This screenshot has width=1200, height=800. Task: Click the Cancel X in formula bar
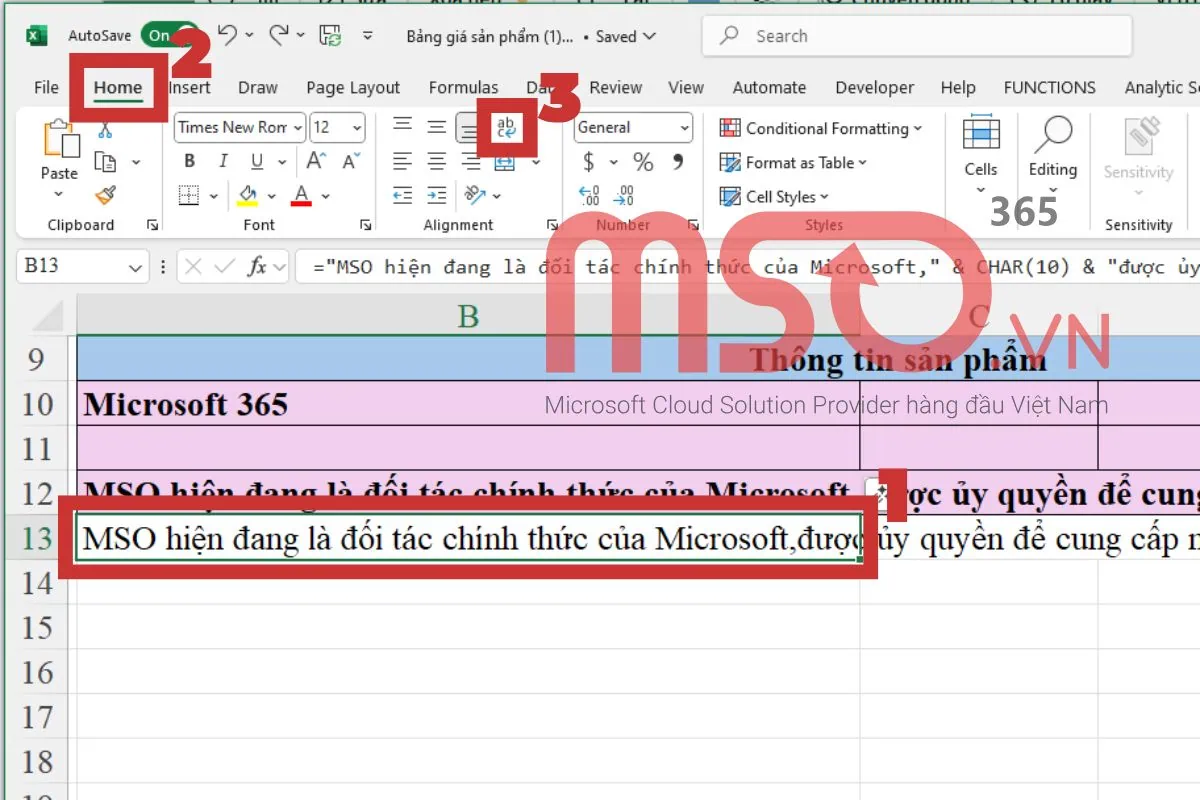193,267
